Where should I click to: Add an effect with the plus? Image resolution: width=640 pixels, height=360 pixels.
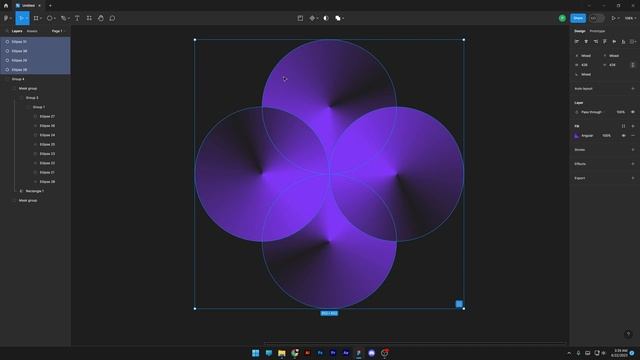coord(633,164)
